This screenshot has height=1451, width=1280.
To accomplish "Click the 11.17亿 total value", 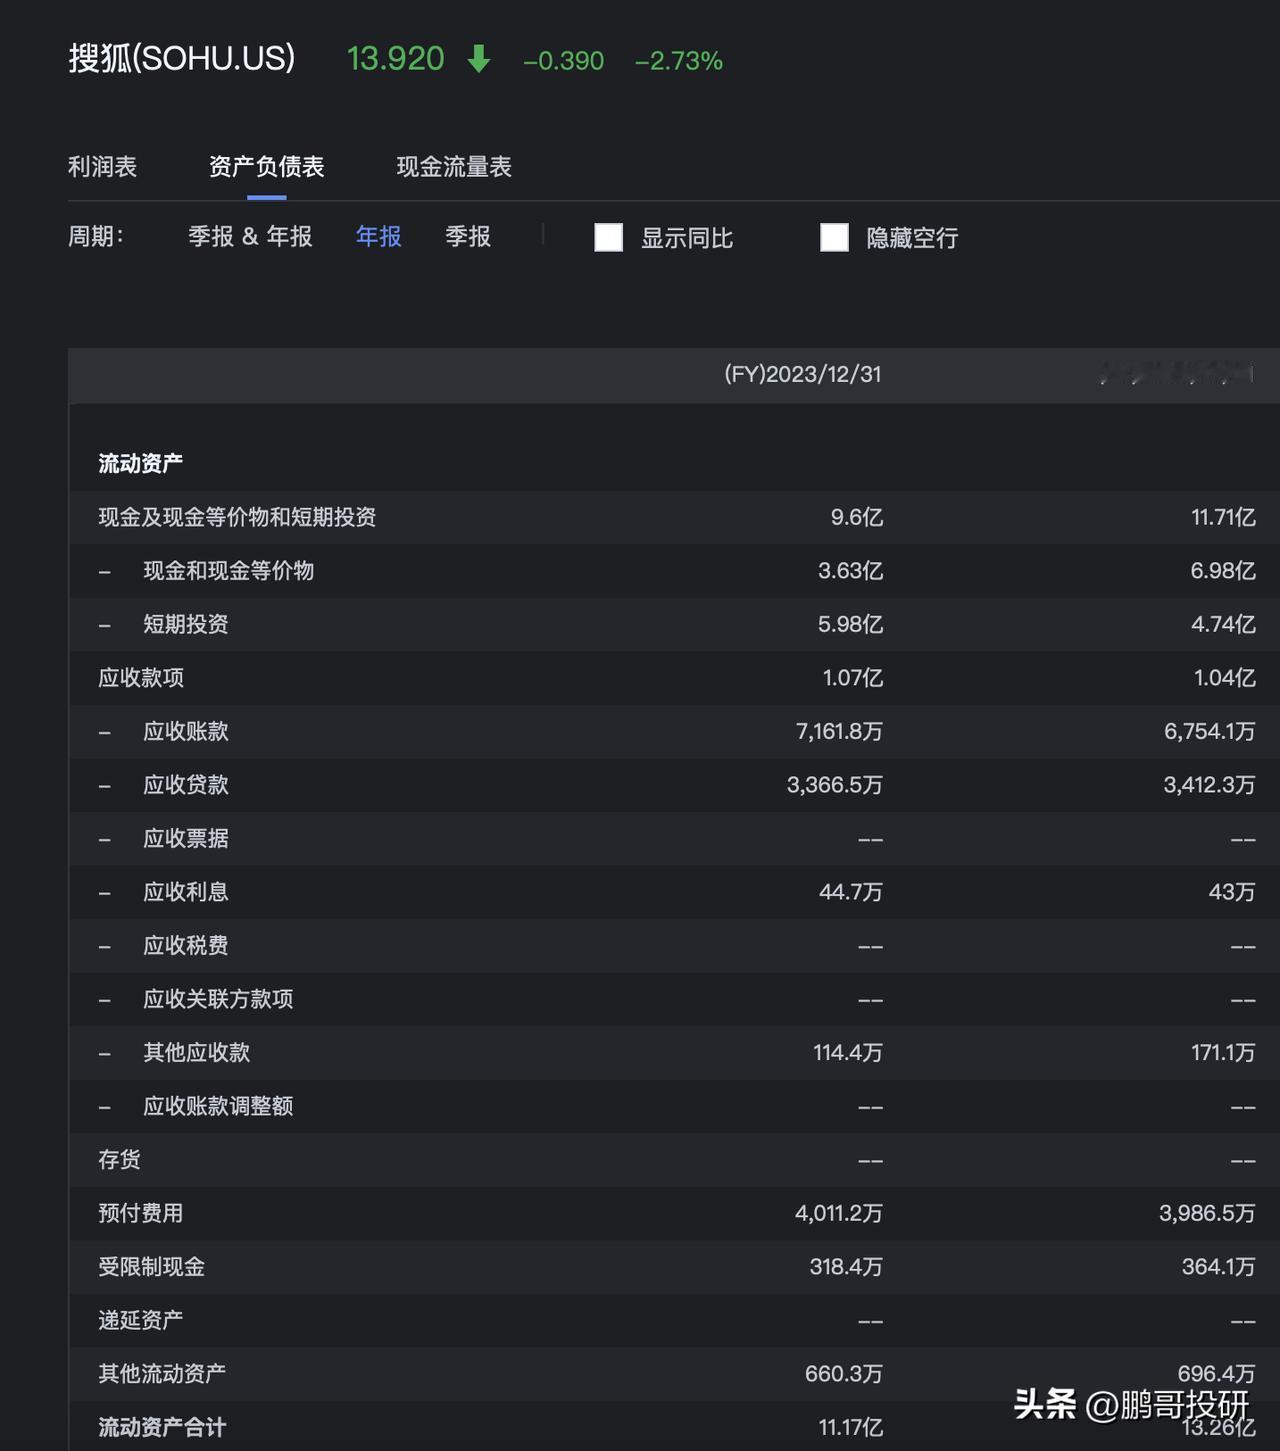I will pos(851,1428).
